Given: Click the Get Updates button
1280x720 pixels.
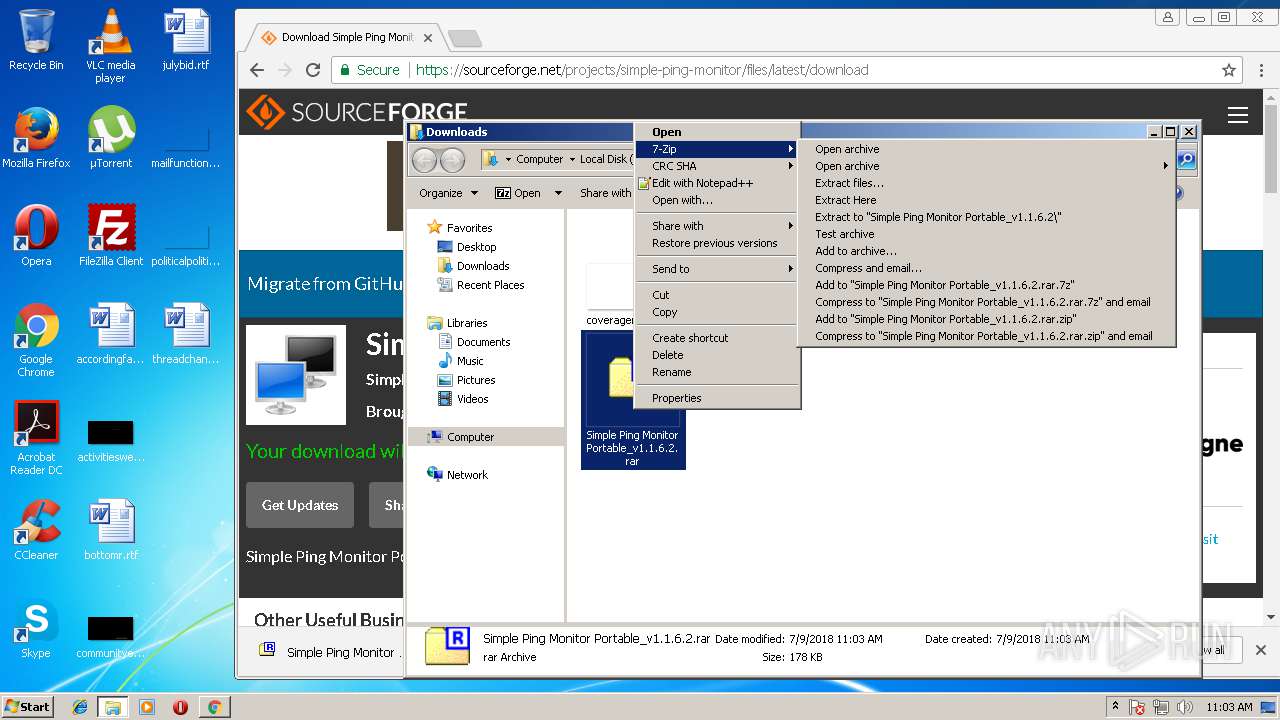Looking at the screenshot, I should pos(300,505).
